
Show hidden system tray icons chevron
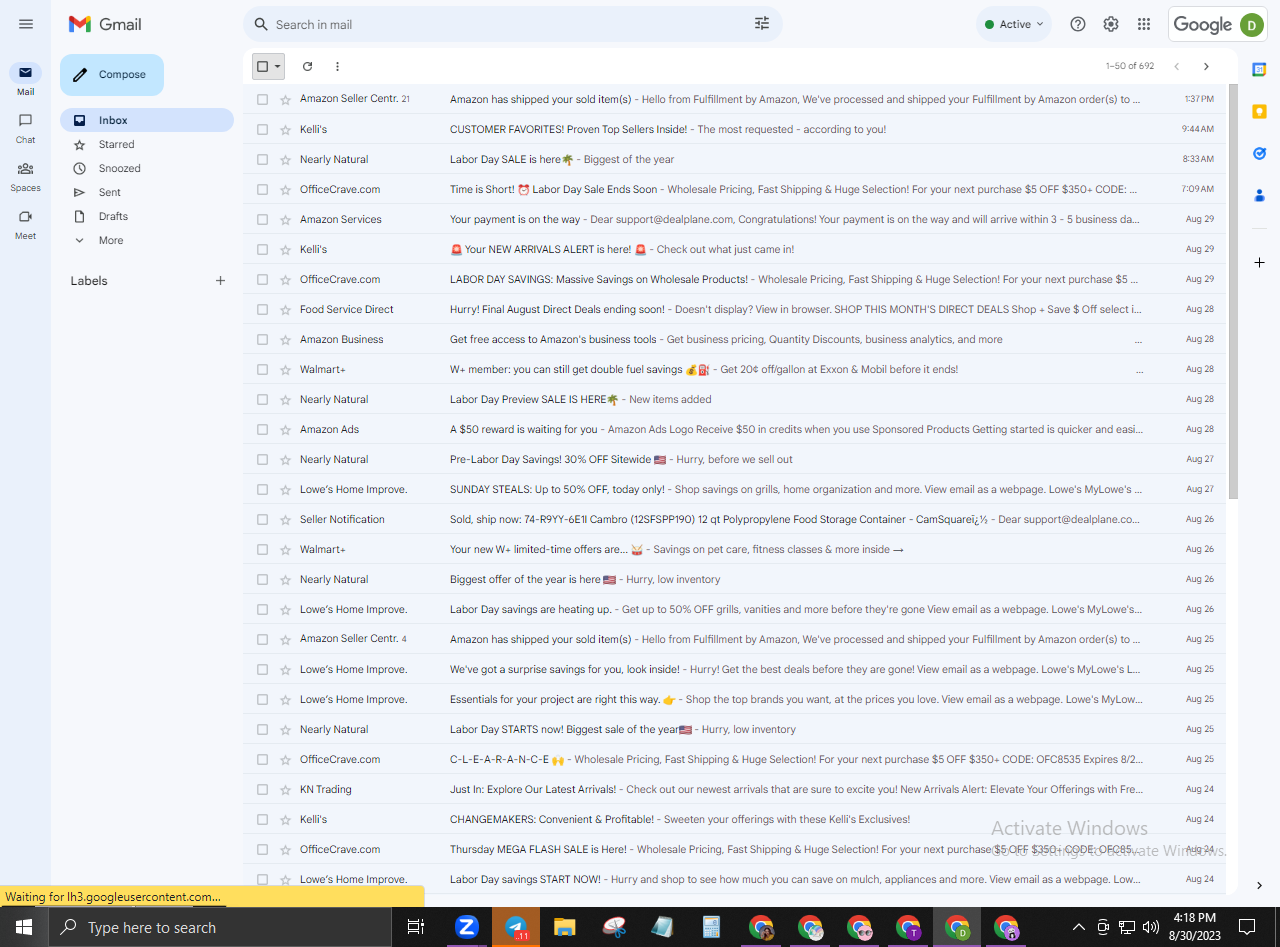1078,927
